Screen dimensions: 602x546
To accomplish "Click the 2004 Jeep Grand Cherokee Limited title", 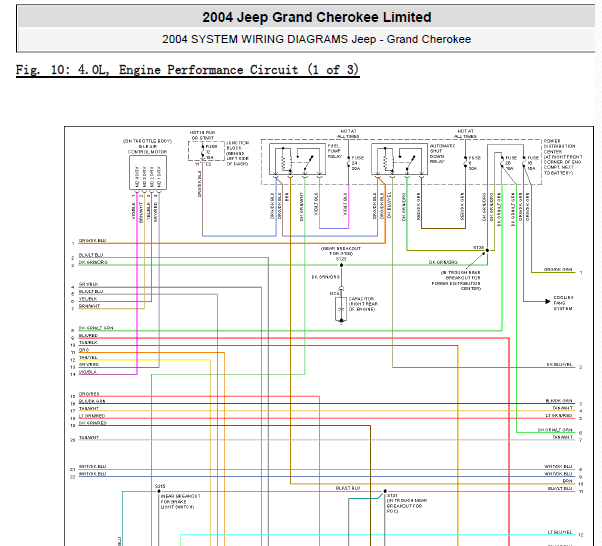I will tap(317, 17).
